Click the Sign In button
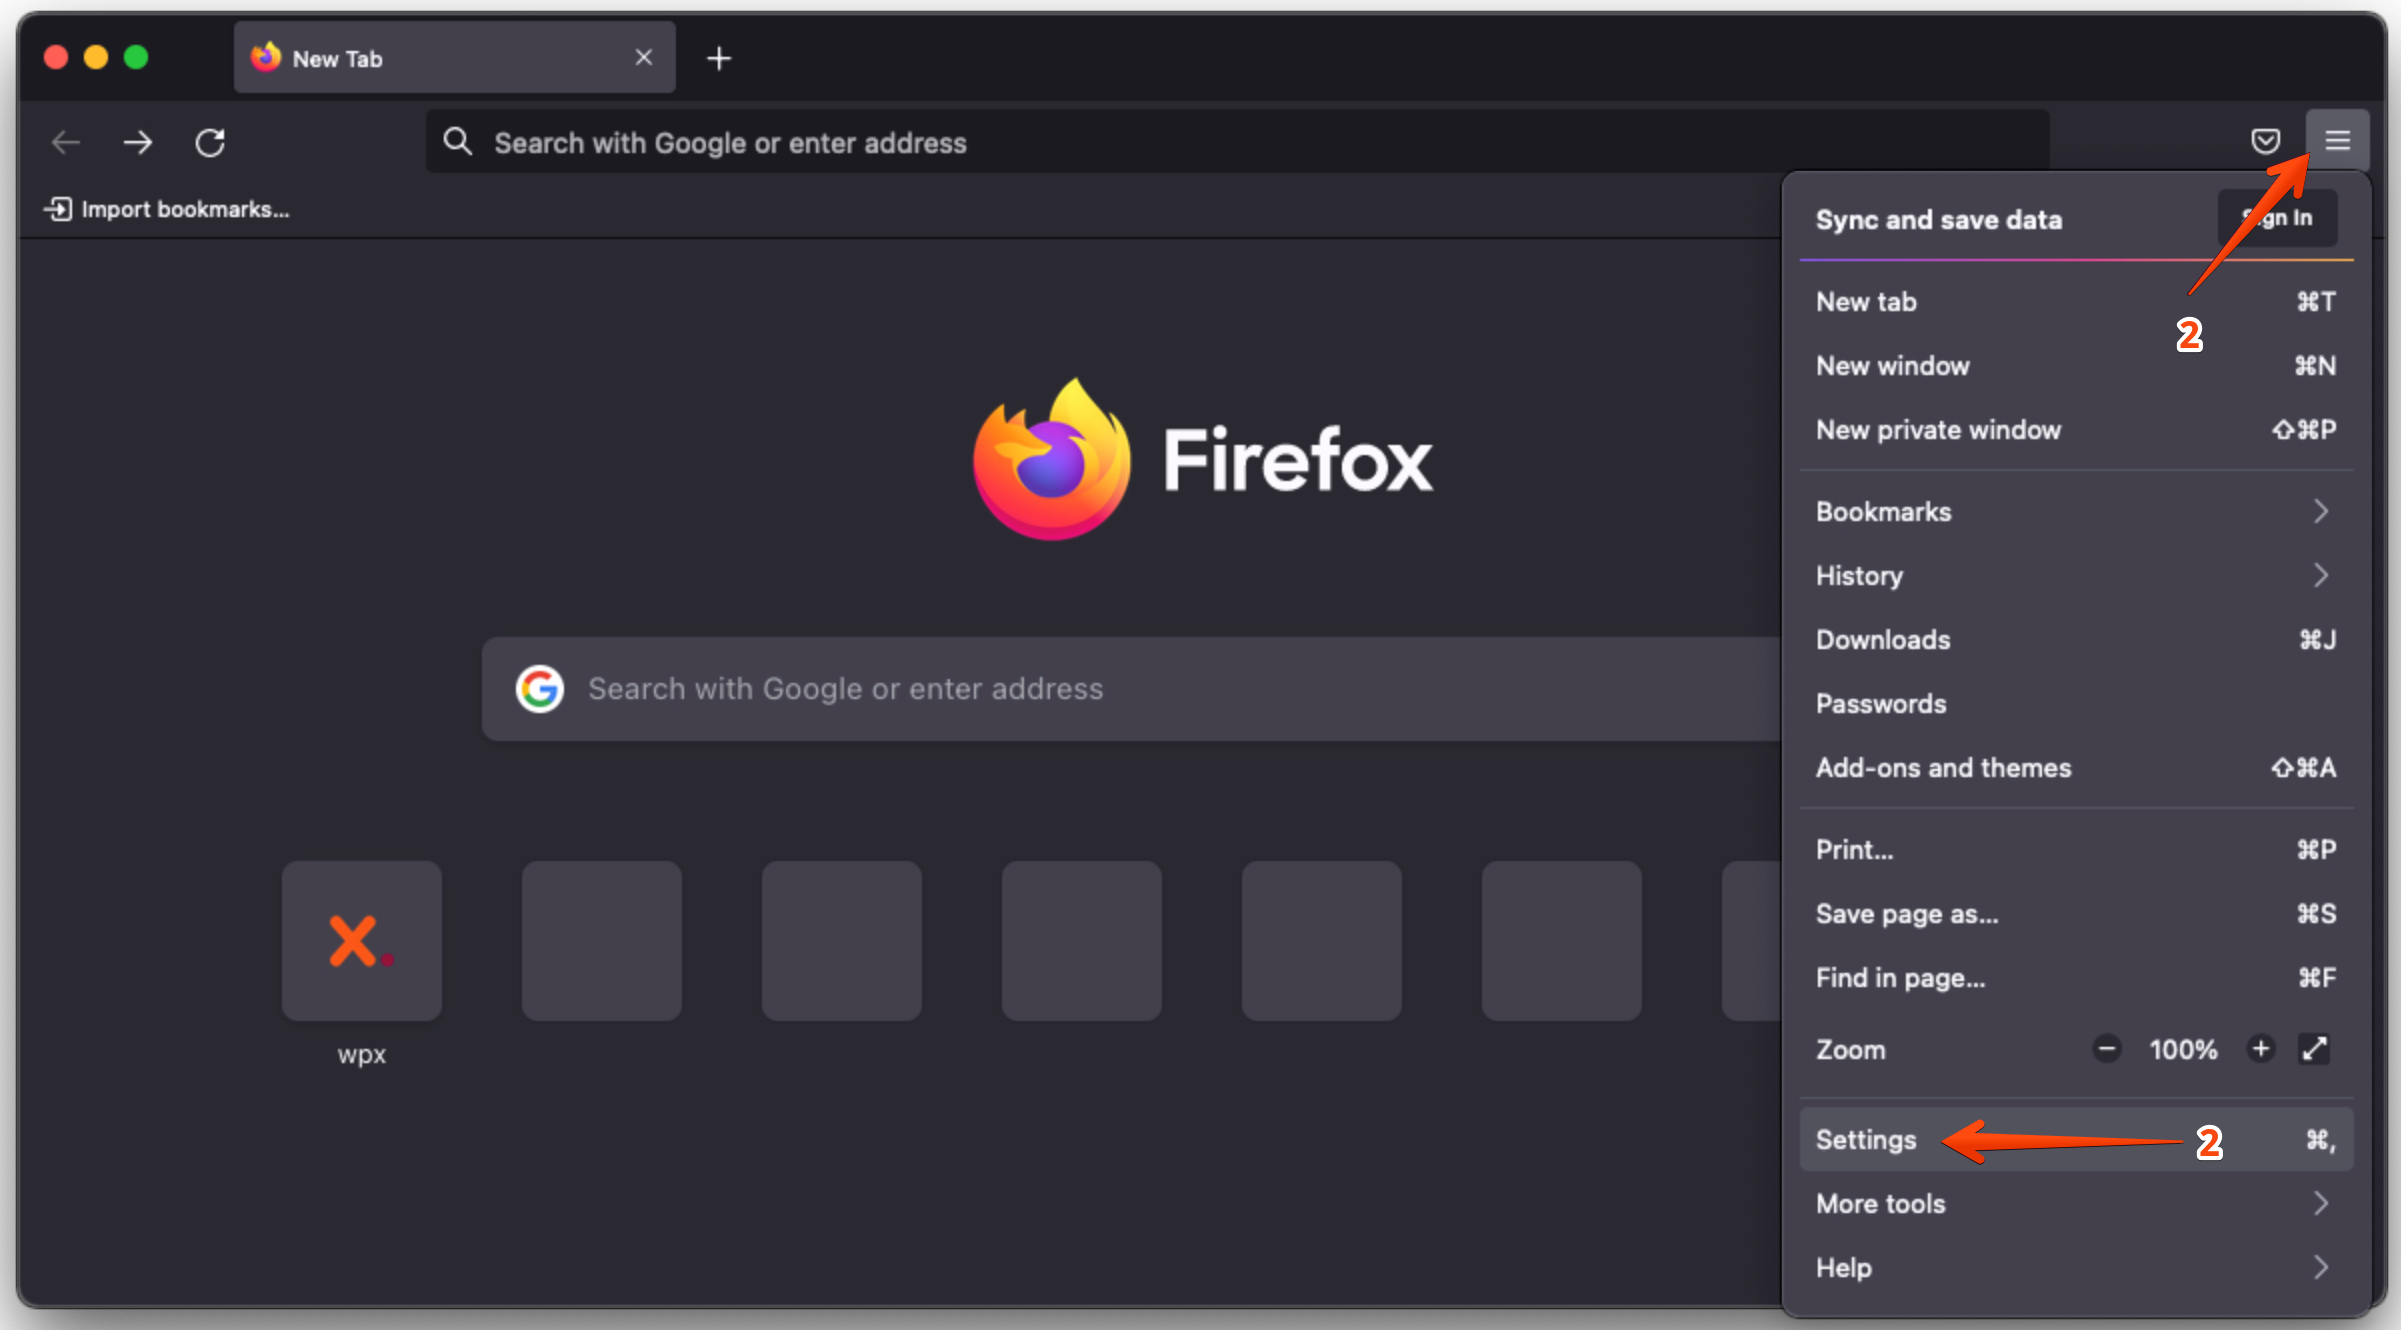This screenshot has width=2401, height=1330. 2277,218
